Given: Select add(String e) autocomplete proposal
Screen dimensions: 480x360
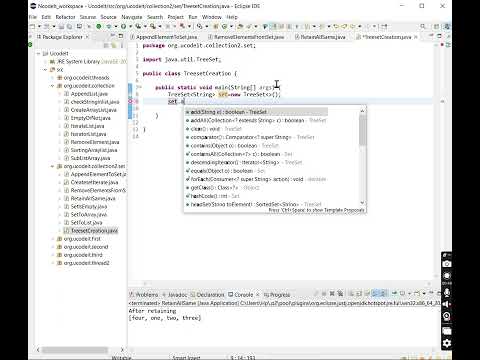Looking at the screenshot, I should pyautogui.click(x=256, y=112).
